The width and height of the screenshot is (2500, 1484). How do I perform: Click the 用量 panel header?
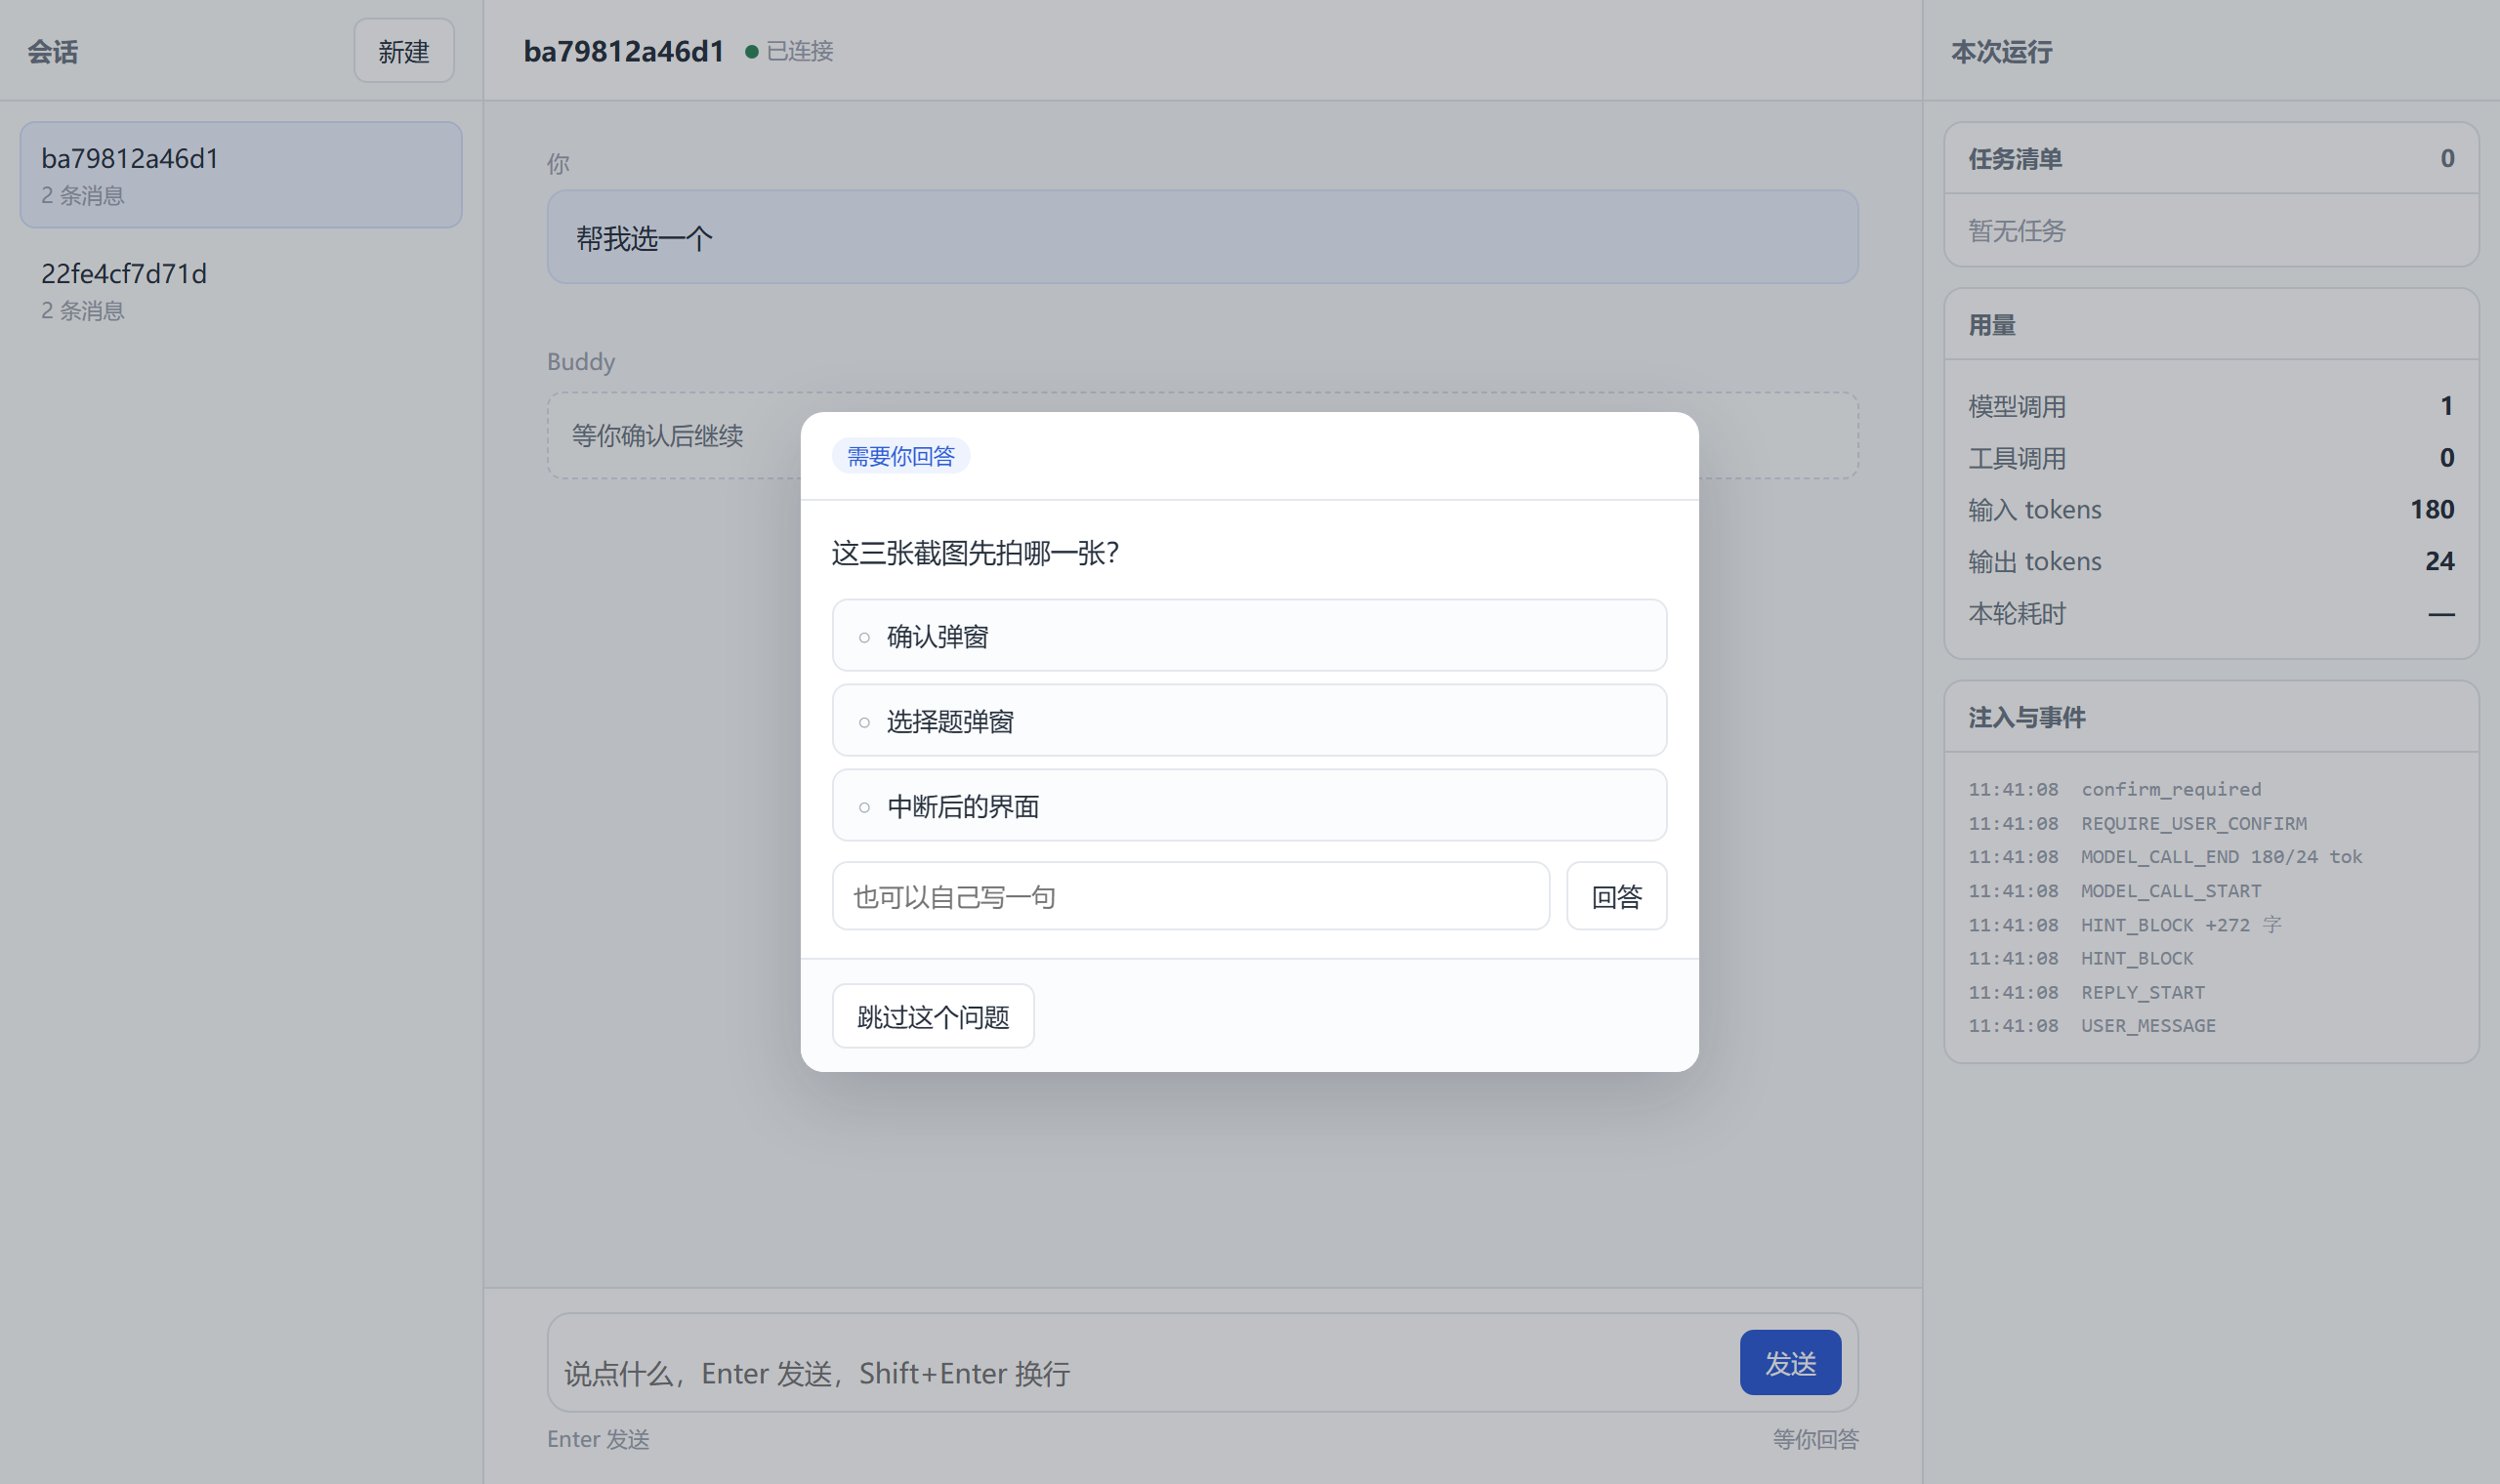2211,326
